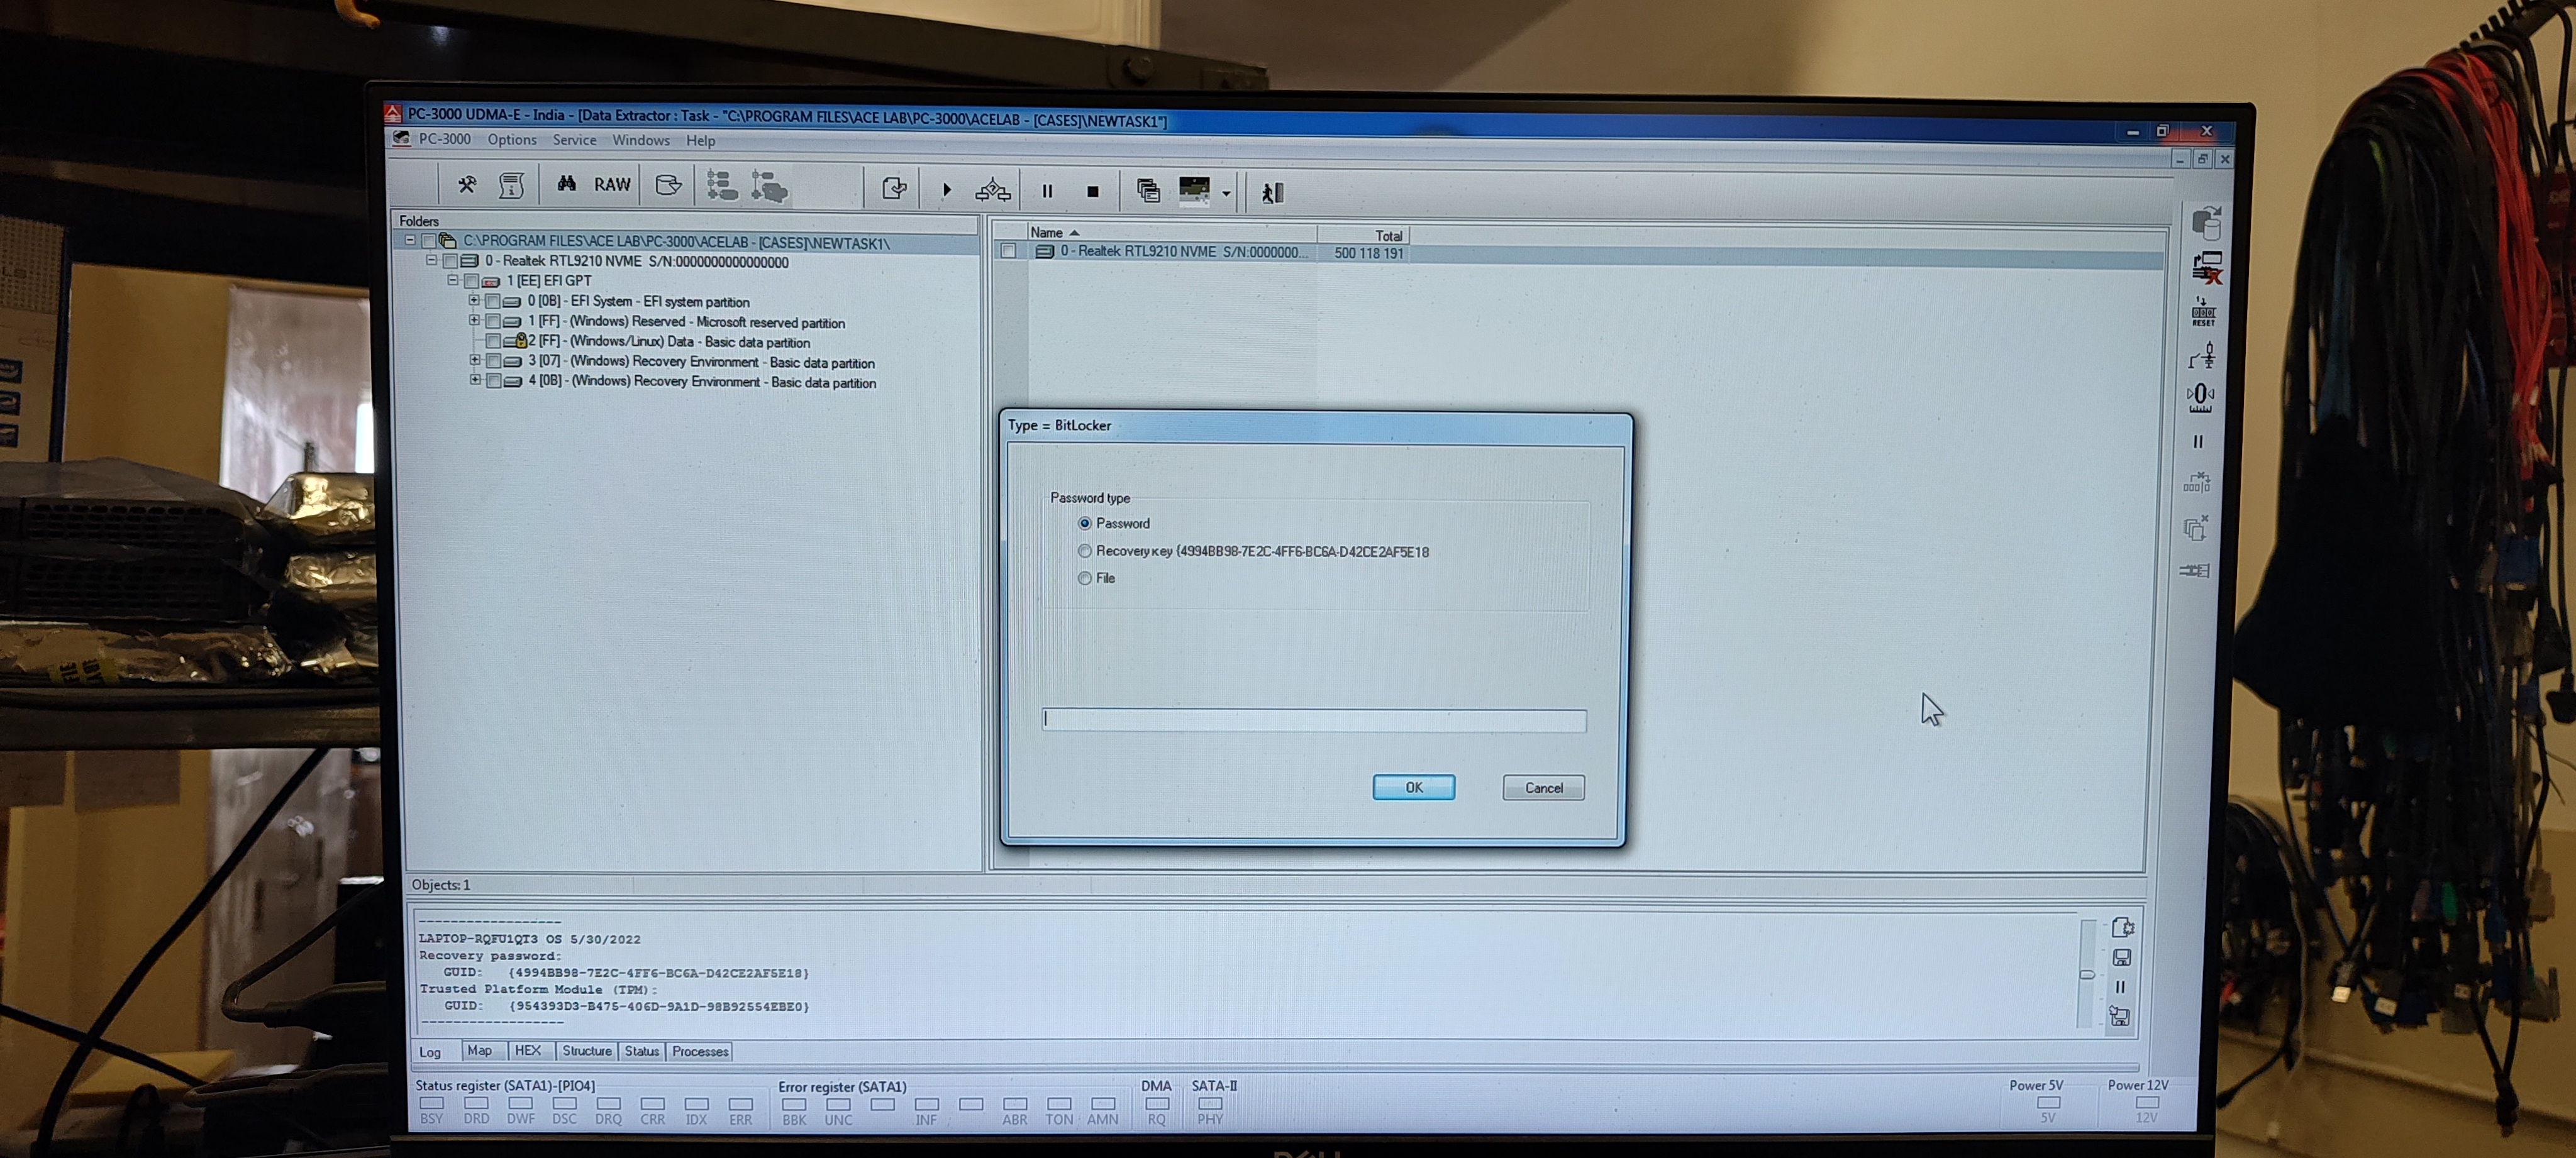Select the Password radio button
Image resolution: width=2576 pixels, height=1158 pixels.
[x=1085, y=523]
